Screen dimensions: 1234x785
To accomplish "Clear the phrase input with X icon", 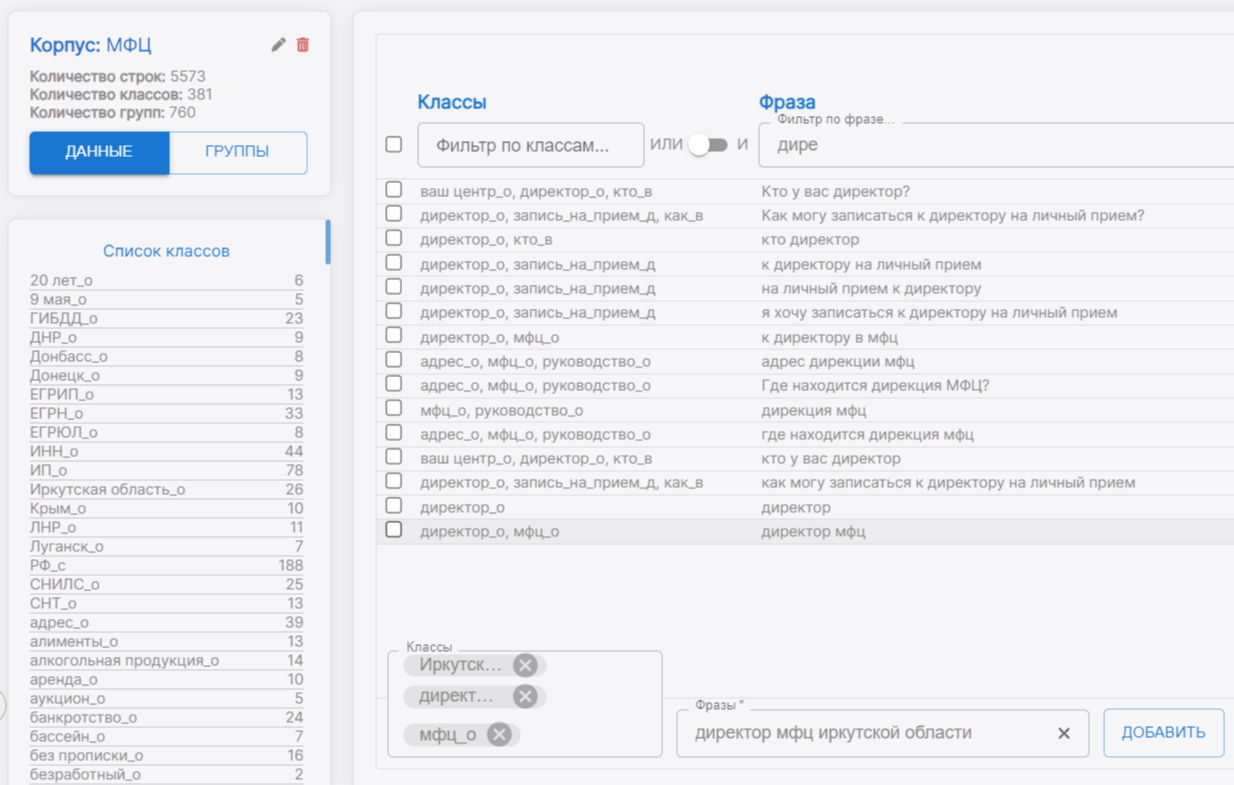I will 1064,733.
